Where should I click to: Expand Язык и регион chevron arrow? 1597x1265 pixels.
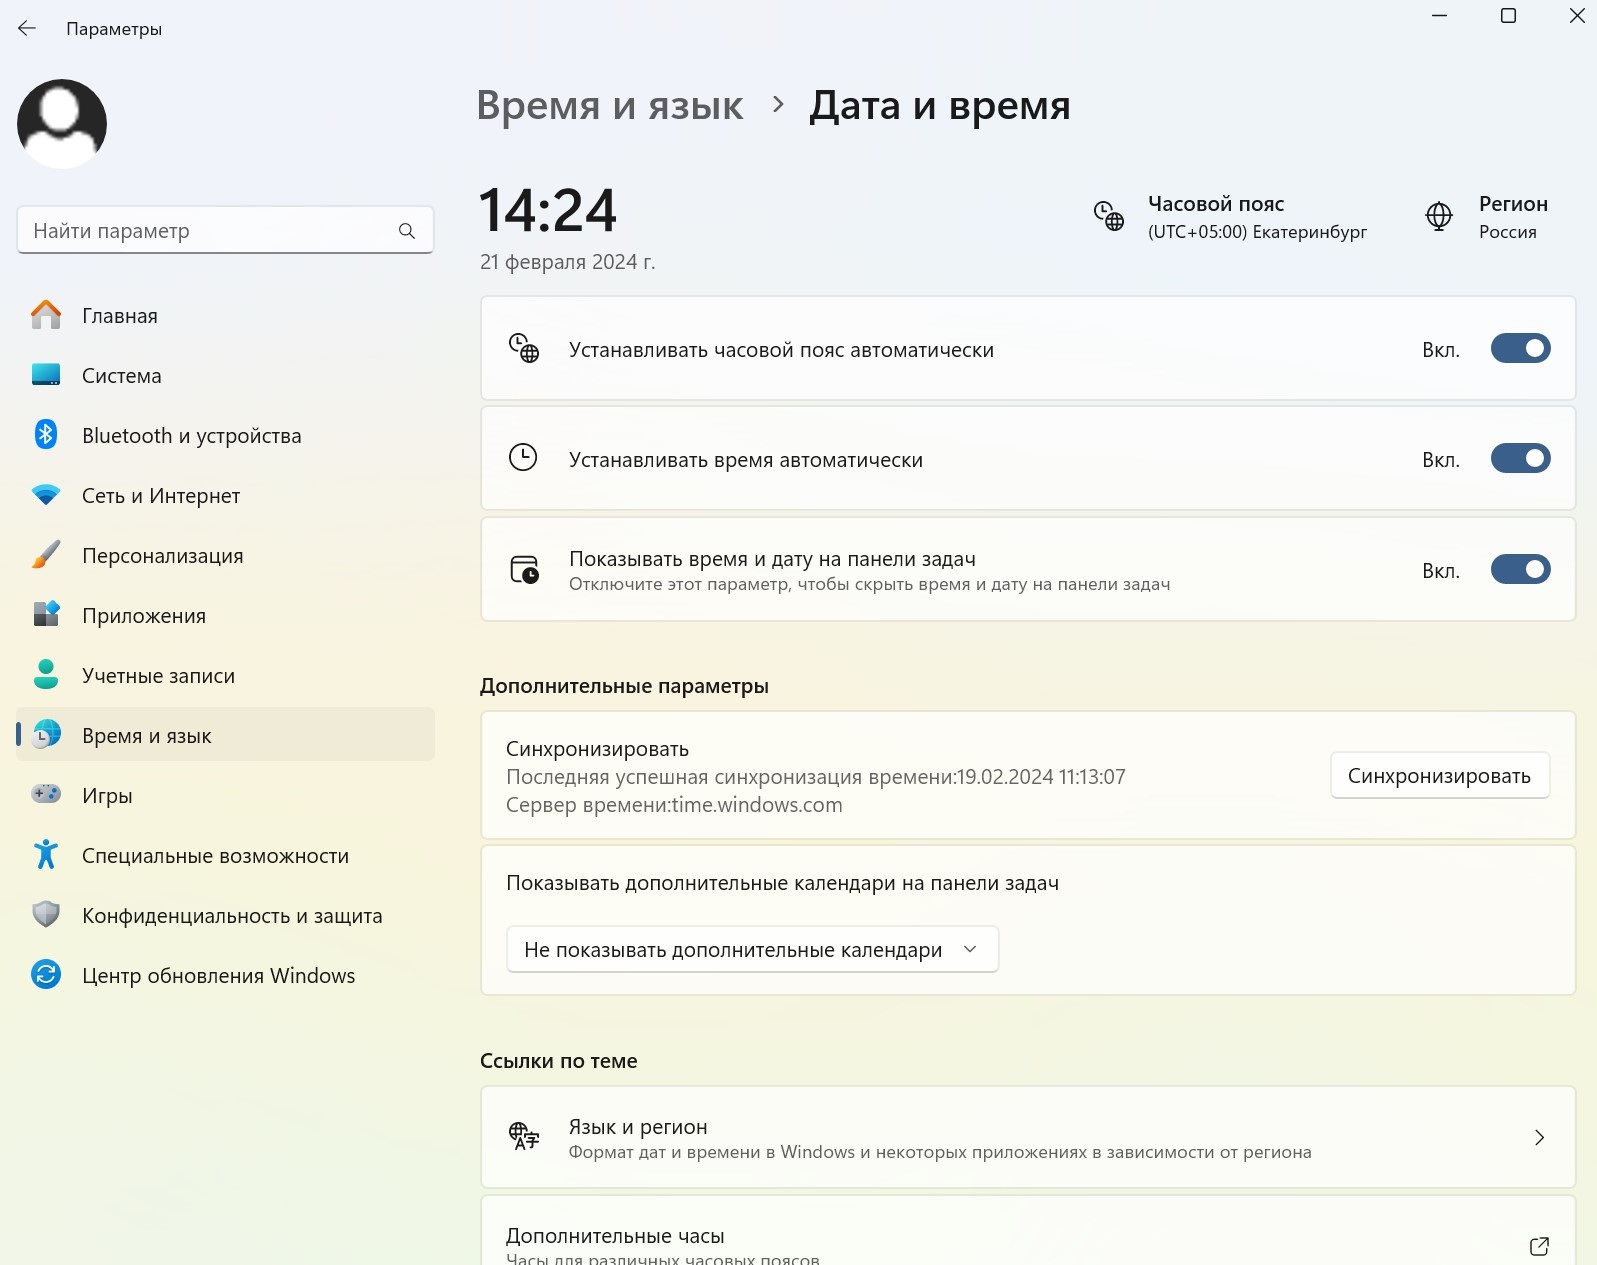click(x=1539, y=1138)
